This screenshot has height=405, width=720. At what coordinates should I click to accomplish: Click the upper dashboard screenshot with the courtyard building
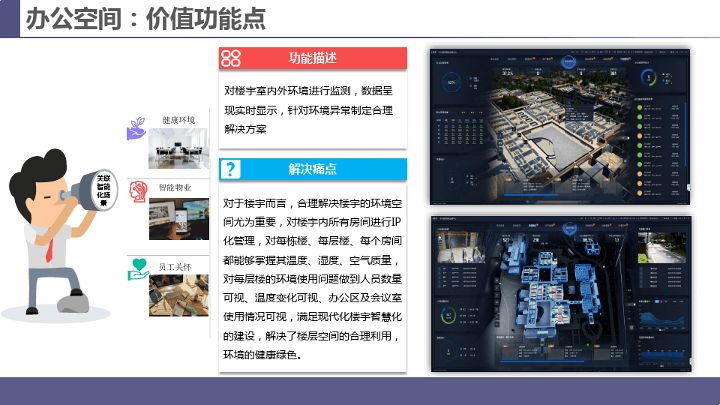tap(560, 127)
